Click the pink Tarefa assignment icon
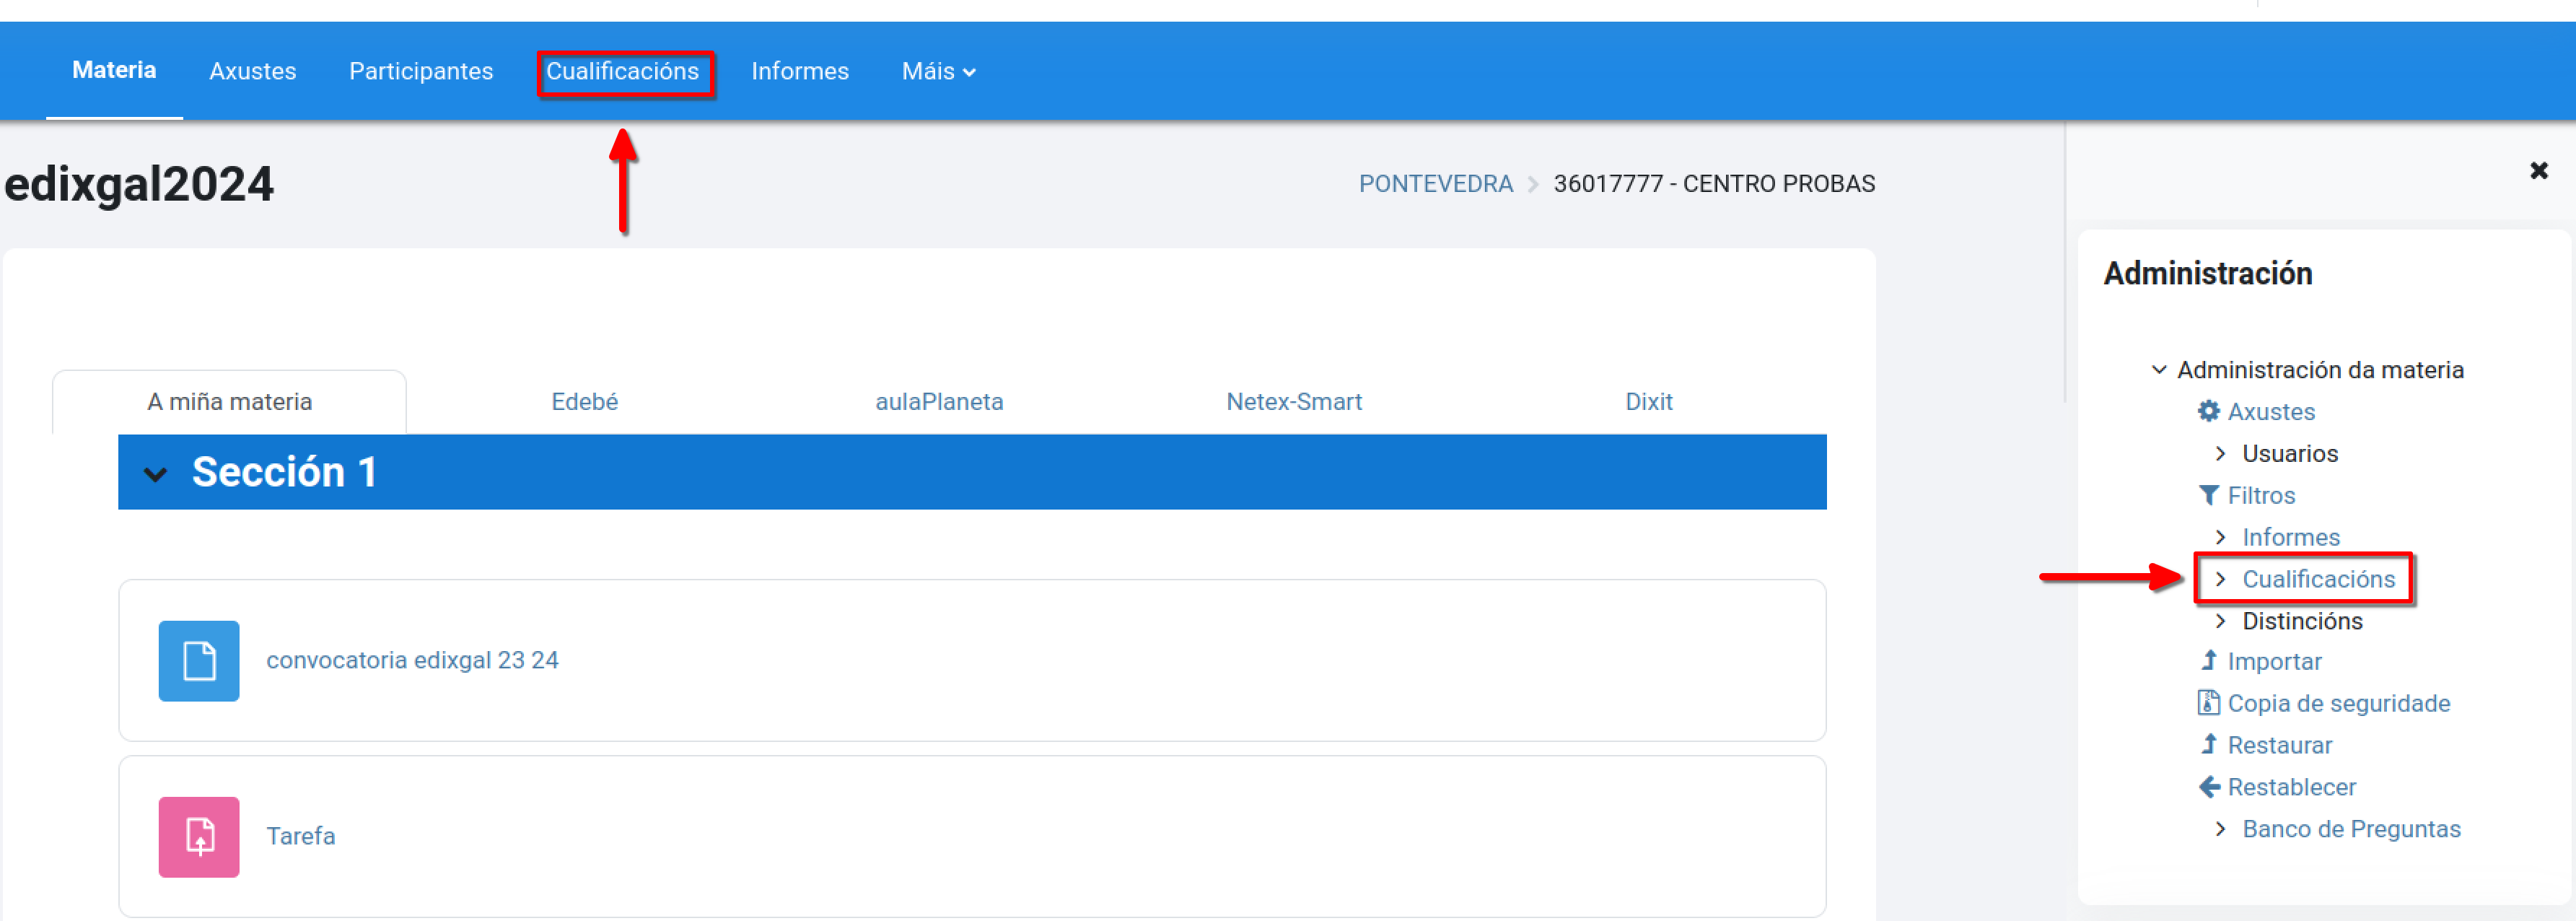The image size is (2576, 921). pyautogui.click(x=199, y=837)
